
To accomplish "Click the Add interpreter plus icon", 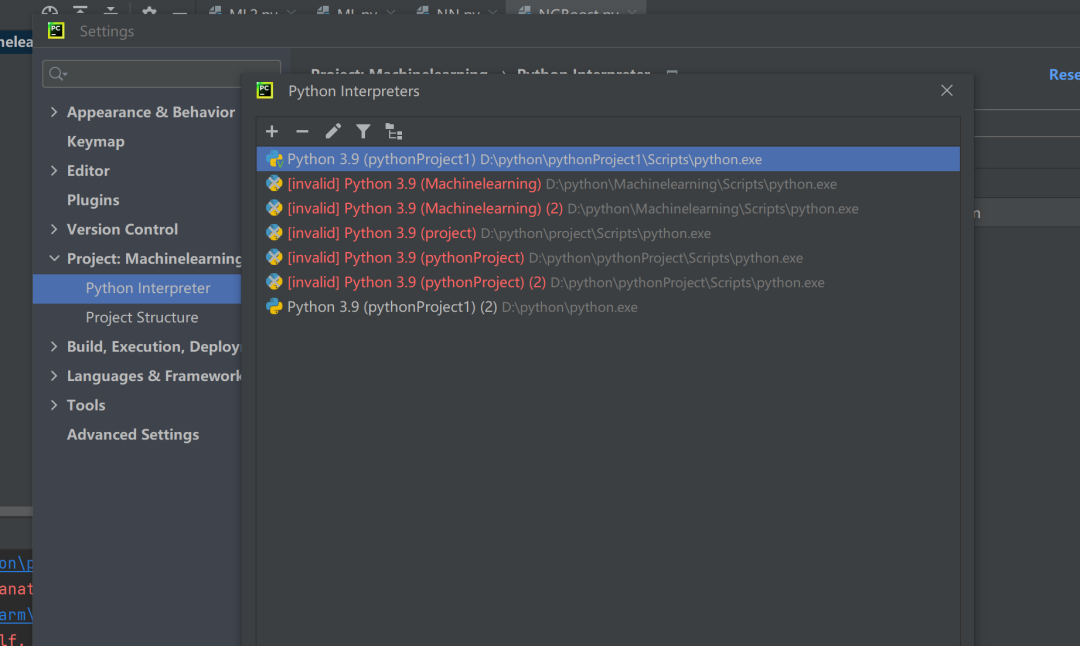I will click(x=271, y=132).
